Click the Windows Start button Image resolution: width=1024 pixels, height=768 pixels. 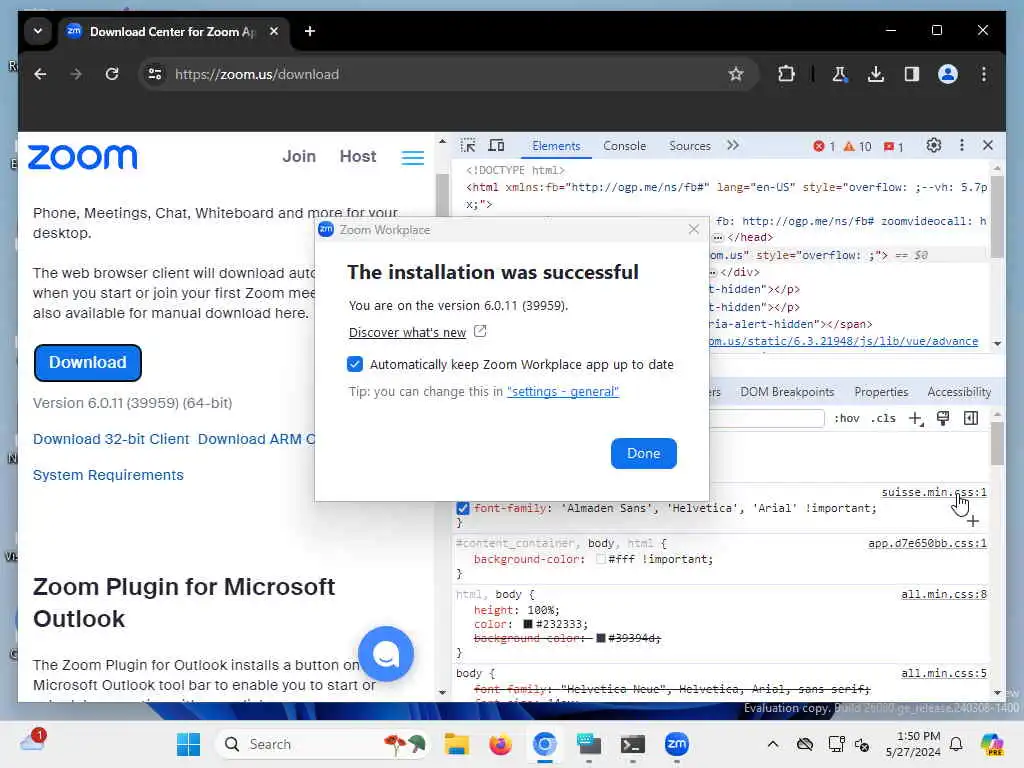point(189,744)
